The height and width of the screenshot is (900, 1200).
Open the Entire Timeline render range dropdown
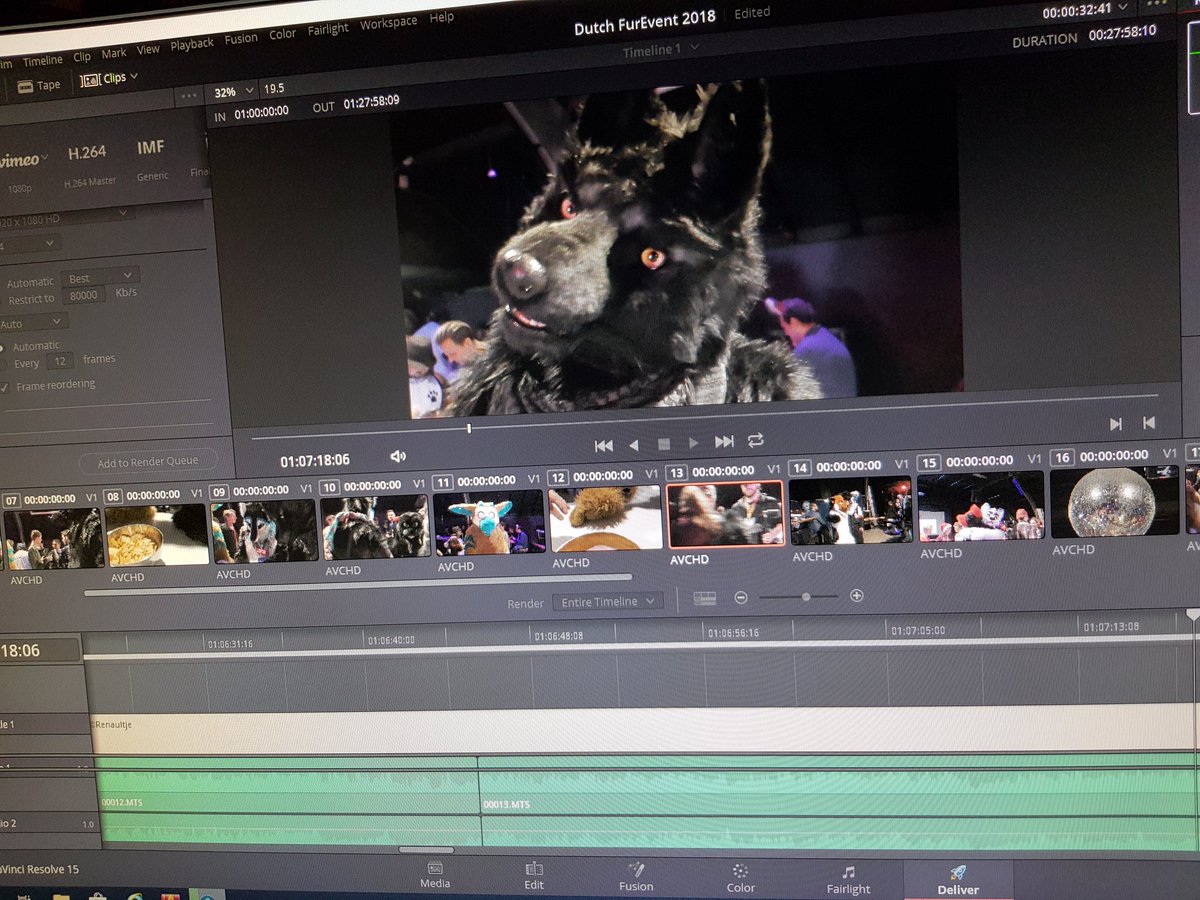pos(608,601)
